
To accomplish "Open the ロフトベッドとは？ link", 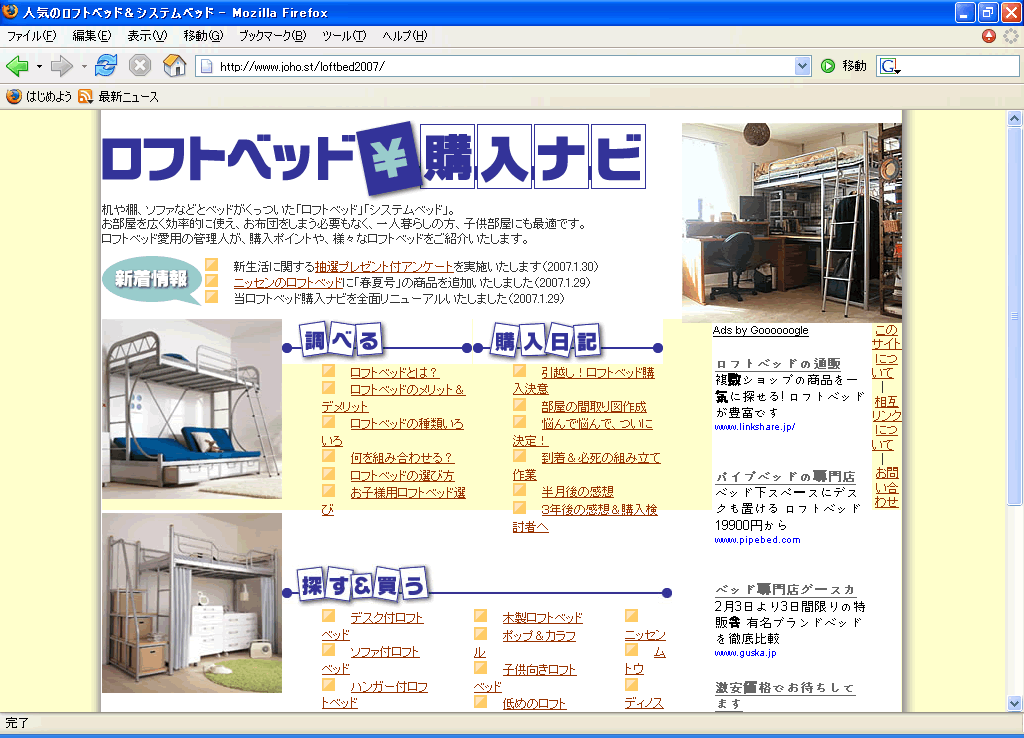I will (394, 373).
